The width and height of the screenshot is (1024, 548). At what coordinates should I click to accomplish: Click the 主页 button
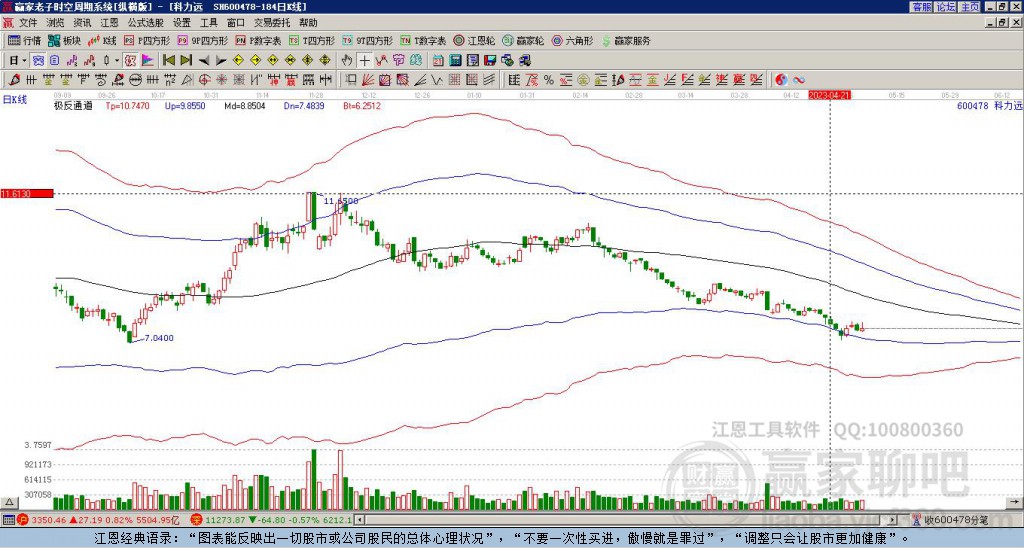click(x=970, y=7)
